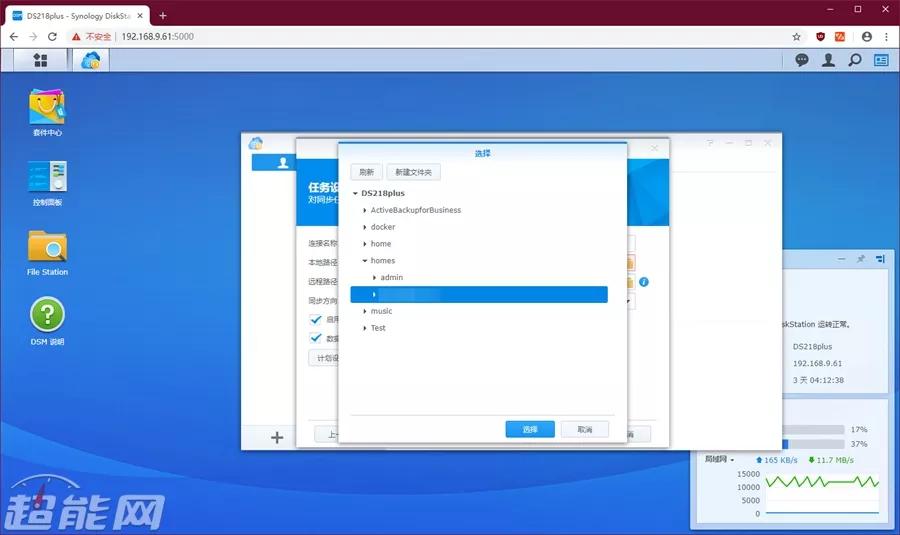Collapse the DS218plus root node

(355, 193)
